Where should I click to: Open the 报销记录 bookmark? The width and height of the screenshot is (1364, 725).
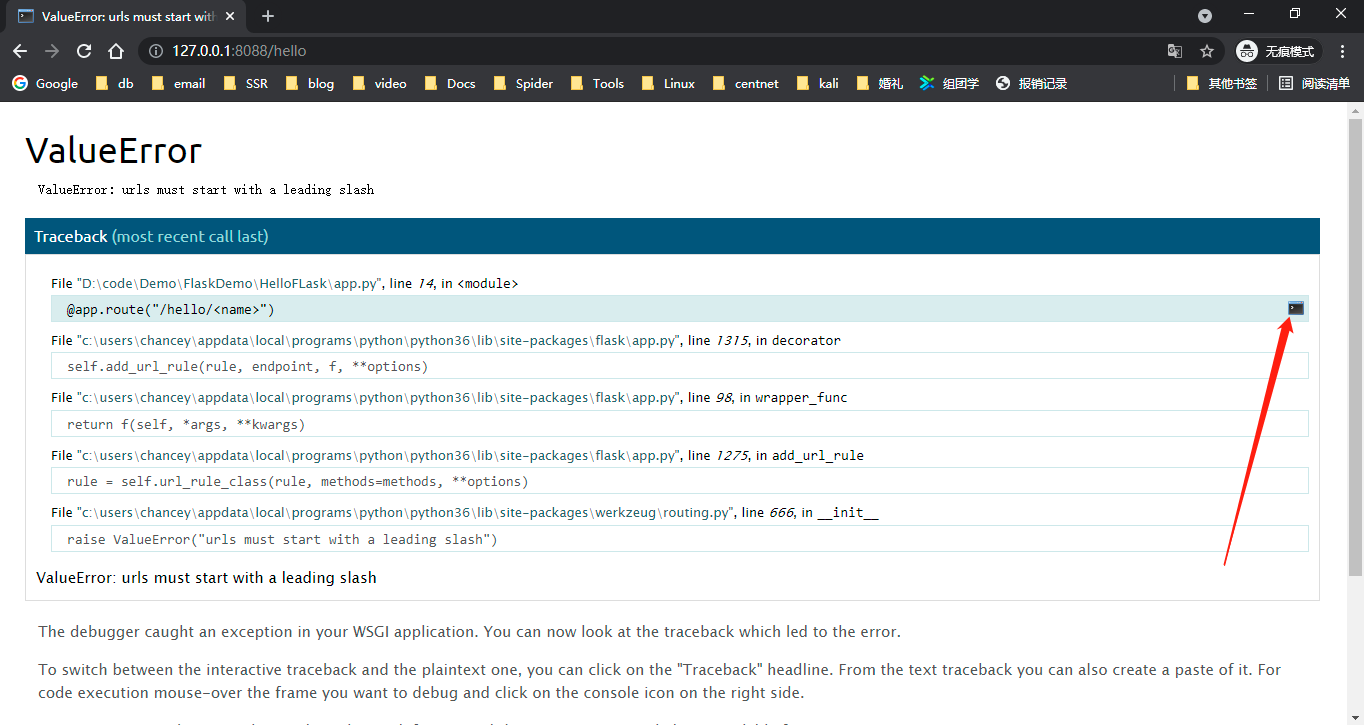point(1031,83)
